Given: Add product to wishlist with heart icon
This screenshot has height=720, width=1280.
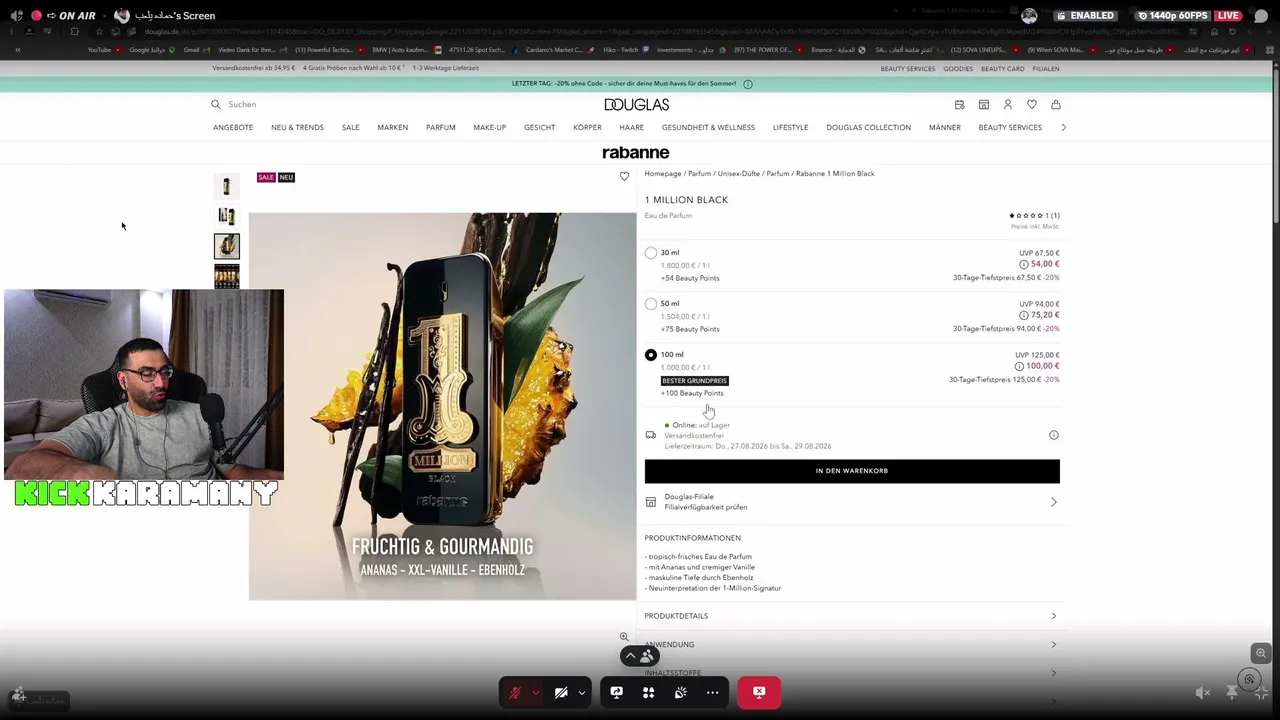Looking at the screenshot, I should 624,177.
